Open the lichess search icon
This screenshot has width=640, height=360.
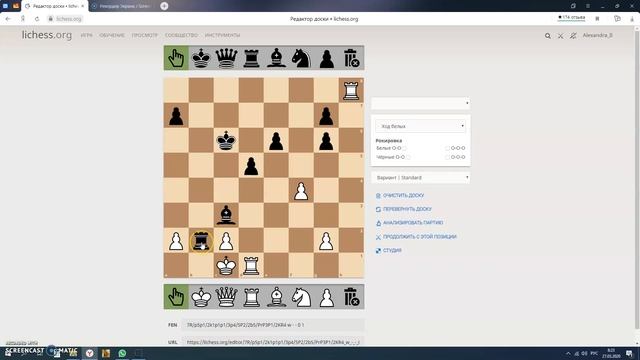[x=548, y=36]
